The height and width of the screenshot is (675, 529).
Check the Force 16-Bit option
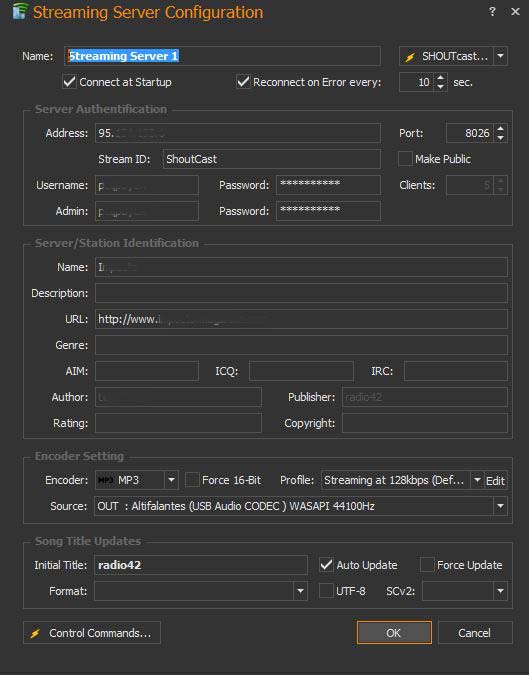[192, 480]
